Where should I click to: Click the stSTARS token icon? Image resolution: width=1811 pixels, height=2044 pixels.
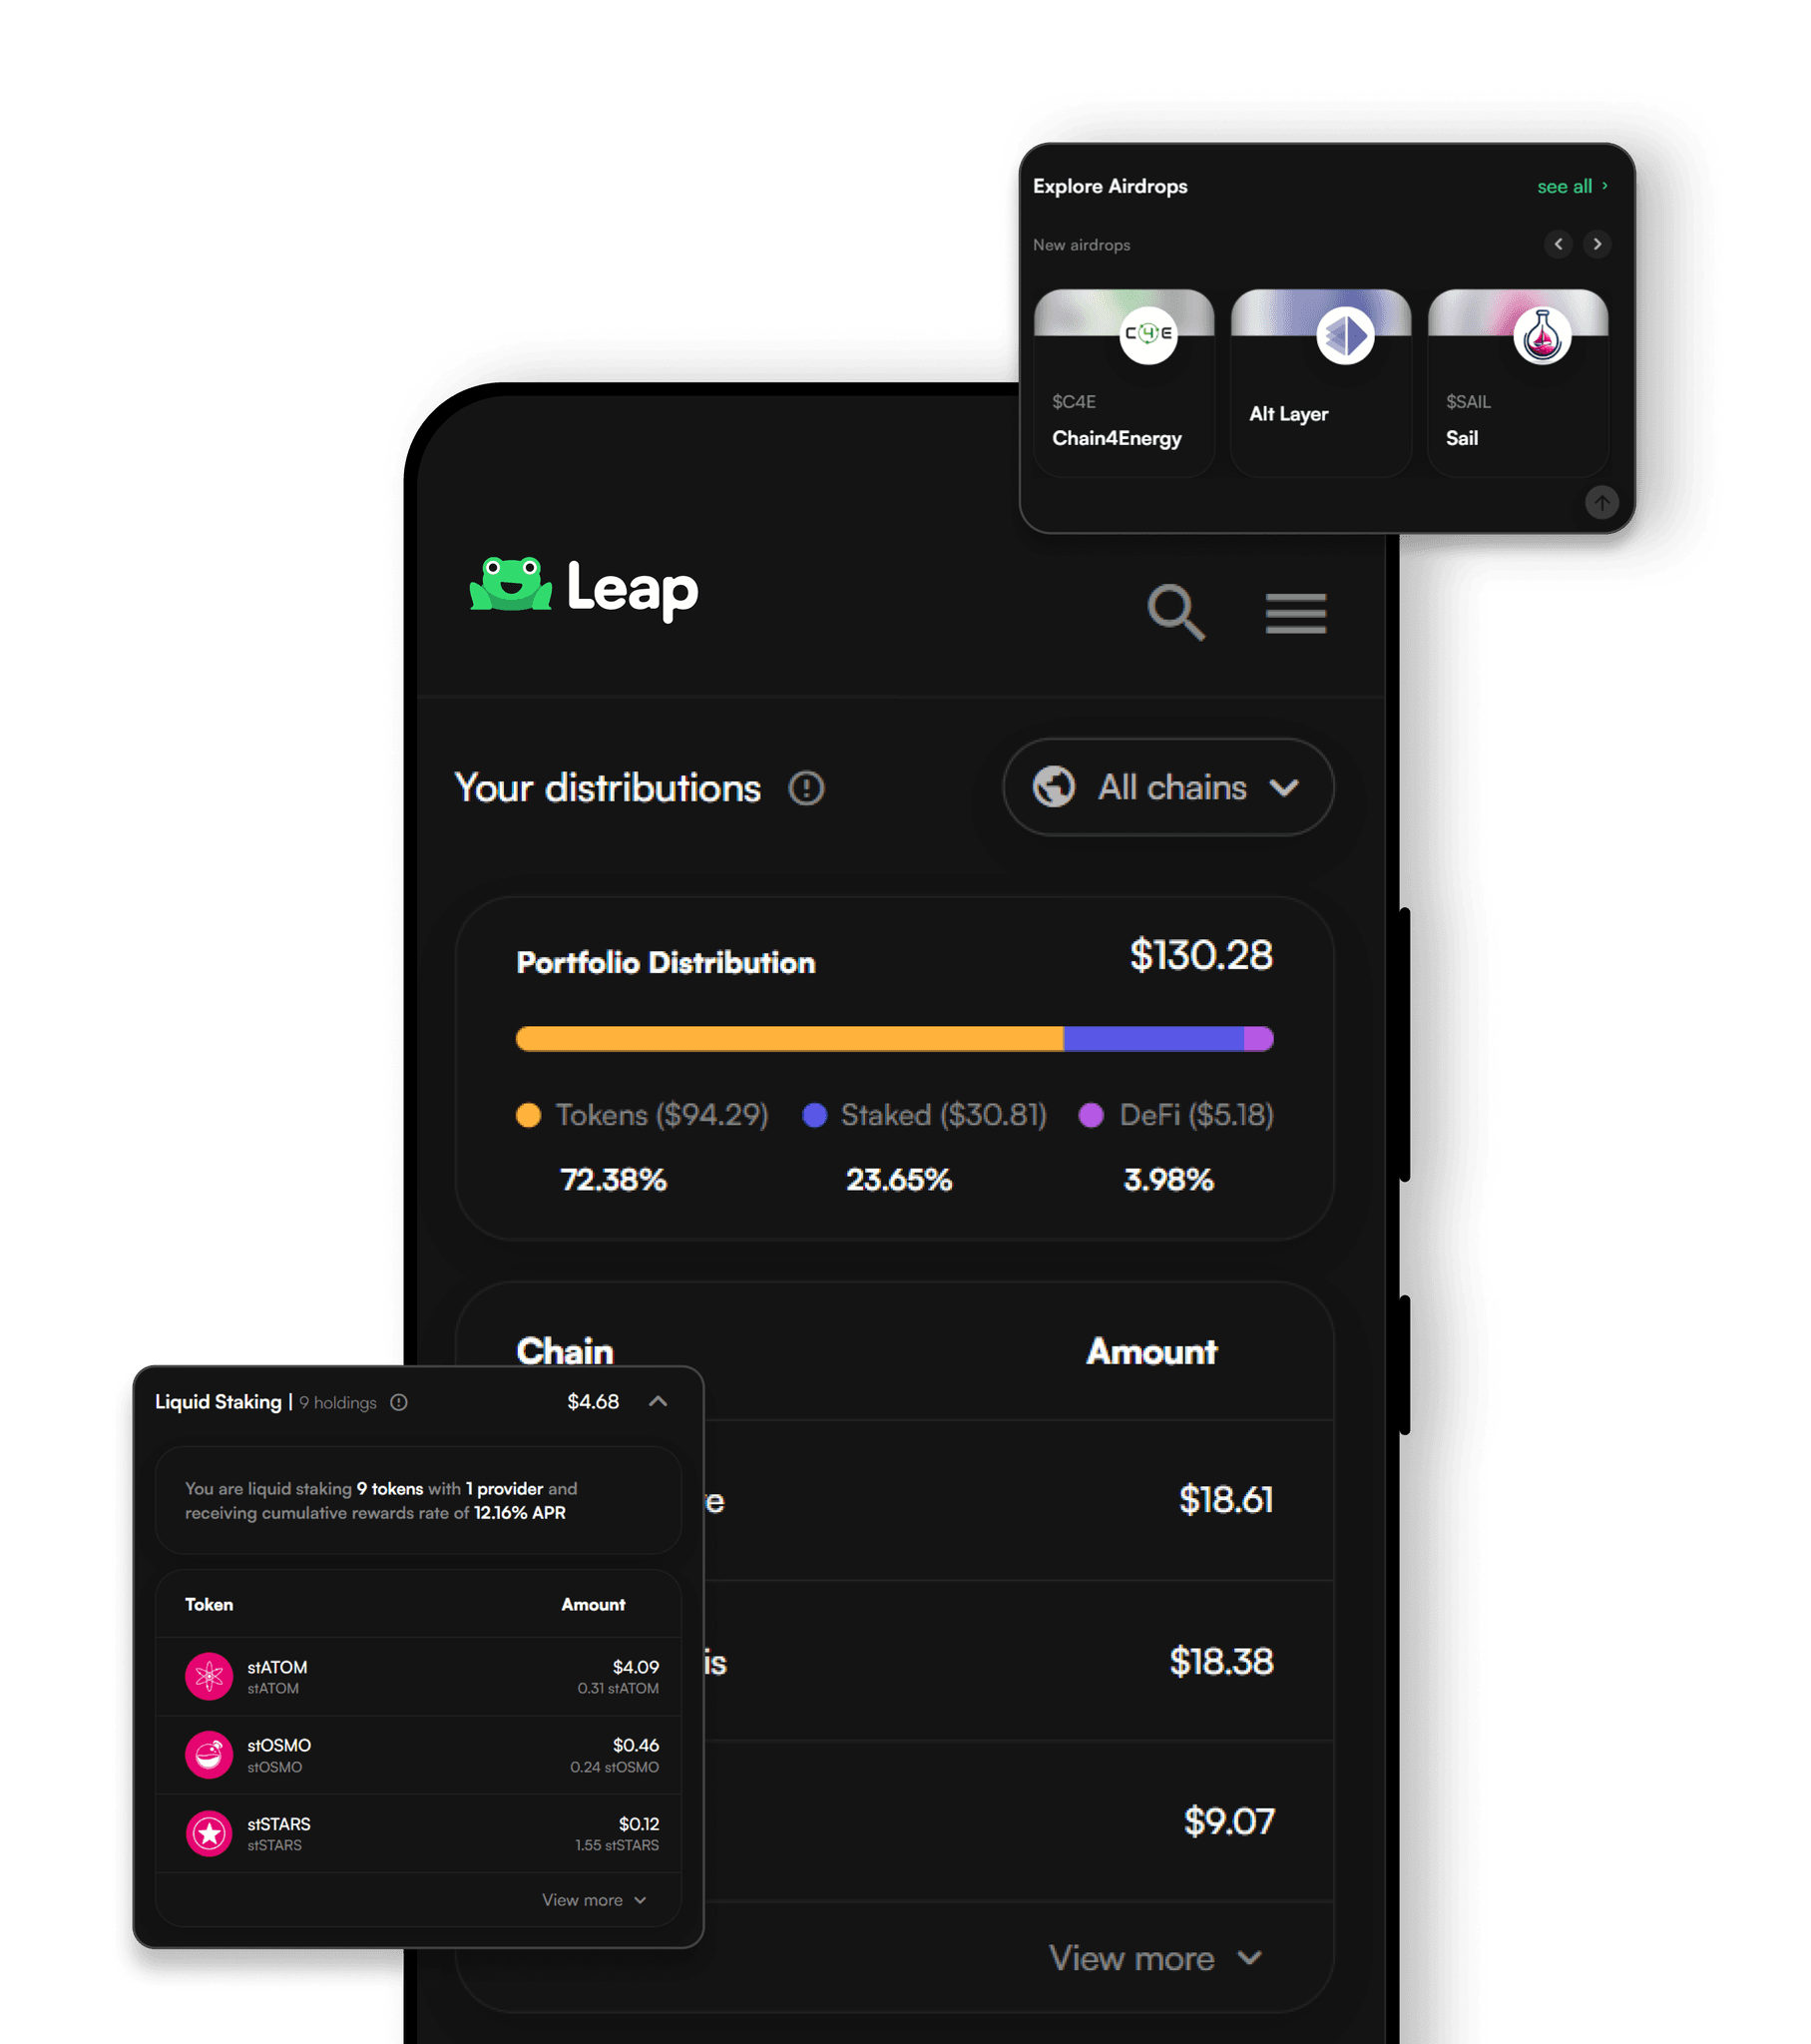coord(207,1833)
